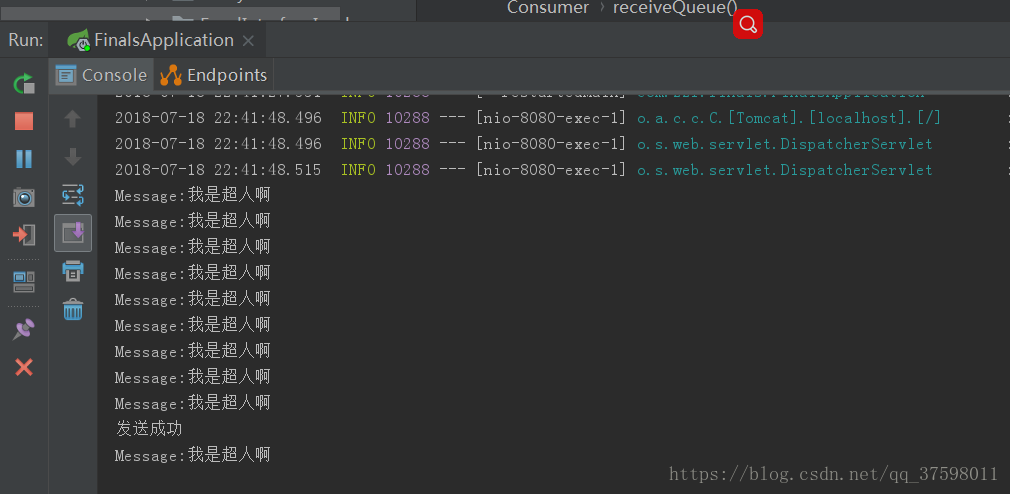1010x494 pixels.
Task: Restore the run window layout
Action: [x=24, y=281]
